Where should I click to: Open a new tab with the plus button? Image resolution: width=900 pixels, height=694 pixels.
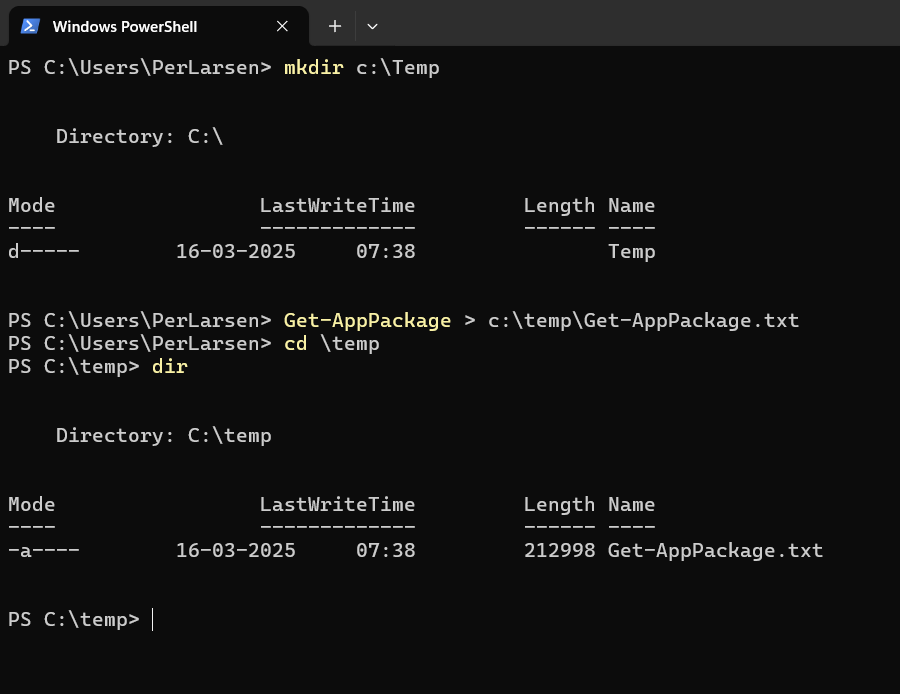pos(335,26)
